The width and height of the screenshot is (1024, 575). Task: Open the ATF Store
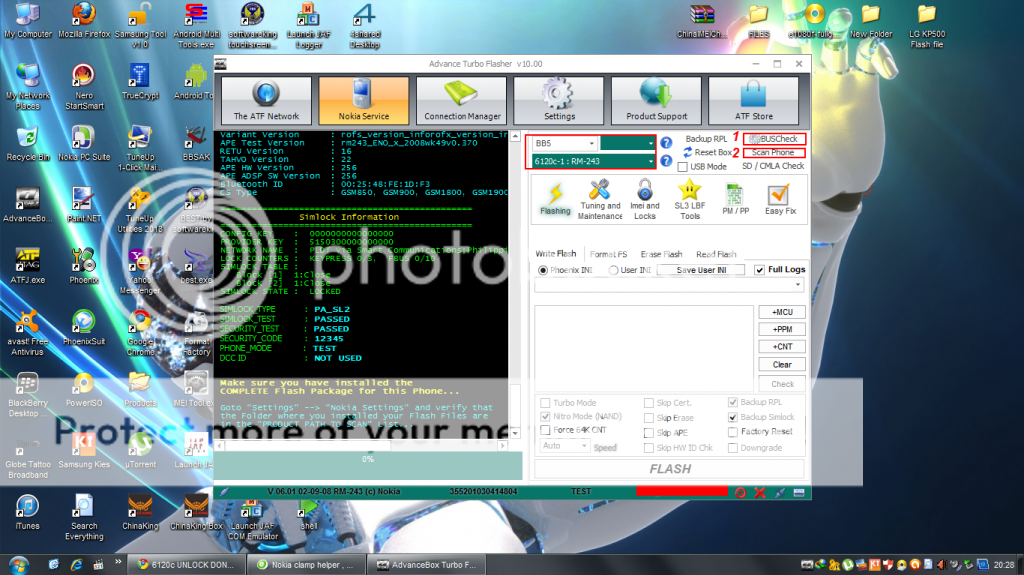click(x=754, y=100)
